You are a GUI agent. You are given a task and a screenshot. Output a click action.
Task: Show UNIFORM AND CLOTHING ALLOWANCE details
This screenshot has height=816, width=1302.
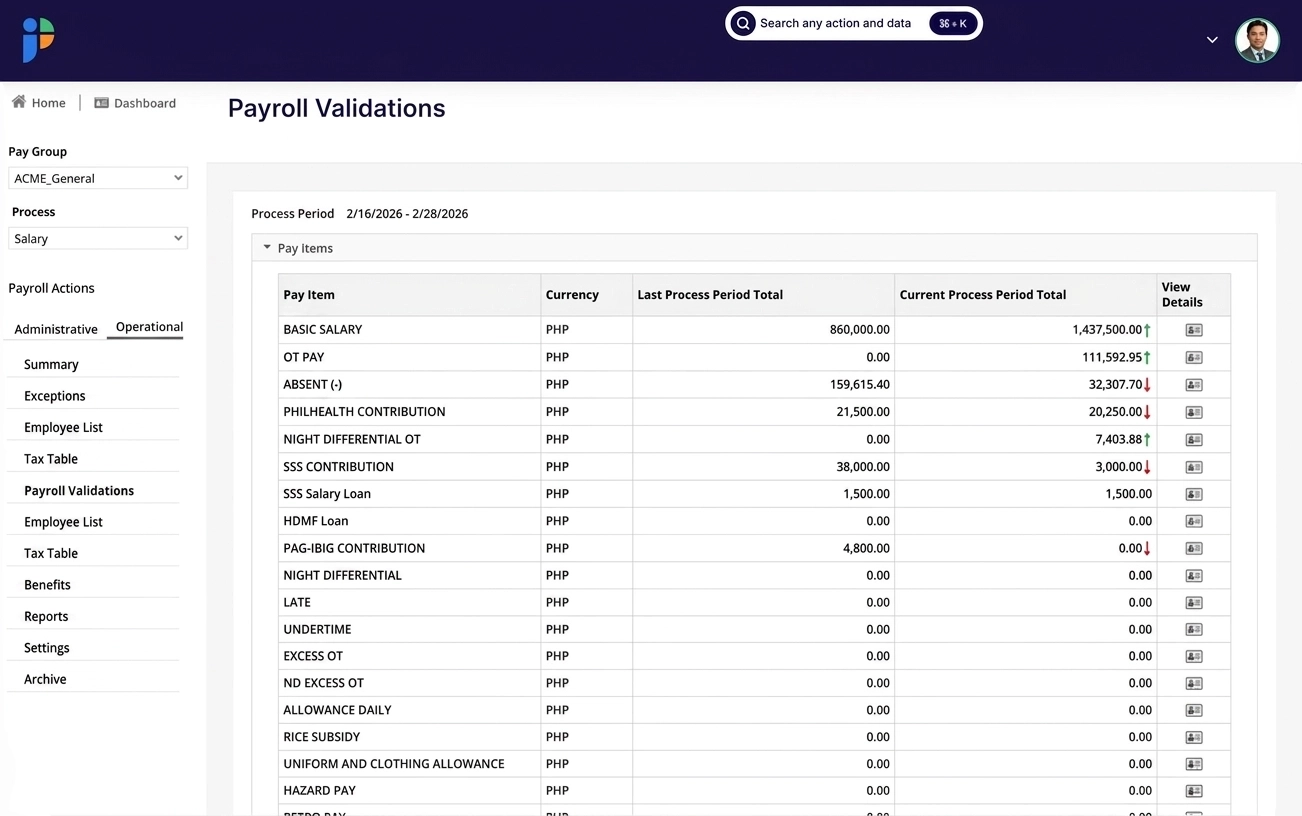click(1193, 764)
